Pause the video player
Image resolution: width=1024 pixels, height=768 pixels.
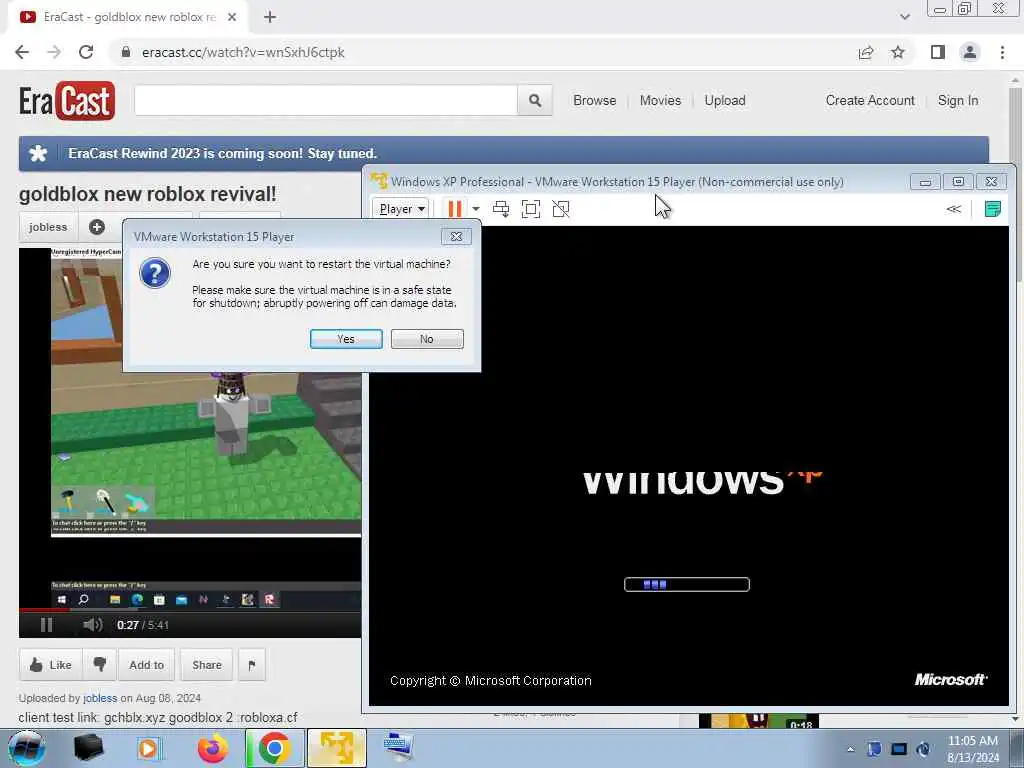pyautogui.click(x=46, y=625)
